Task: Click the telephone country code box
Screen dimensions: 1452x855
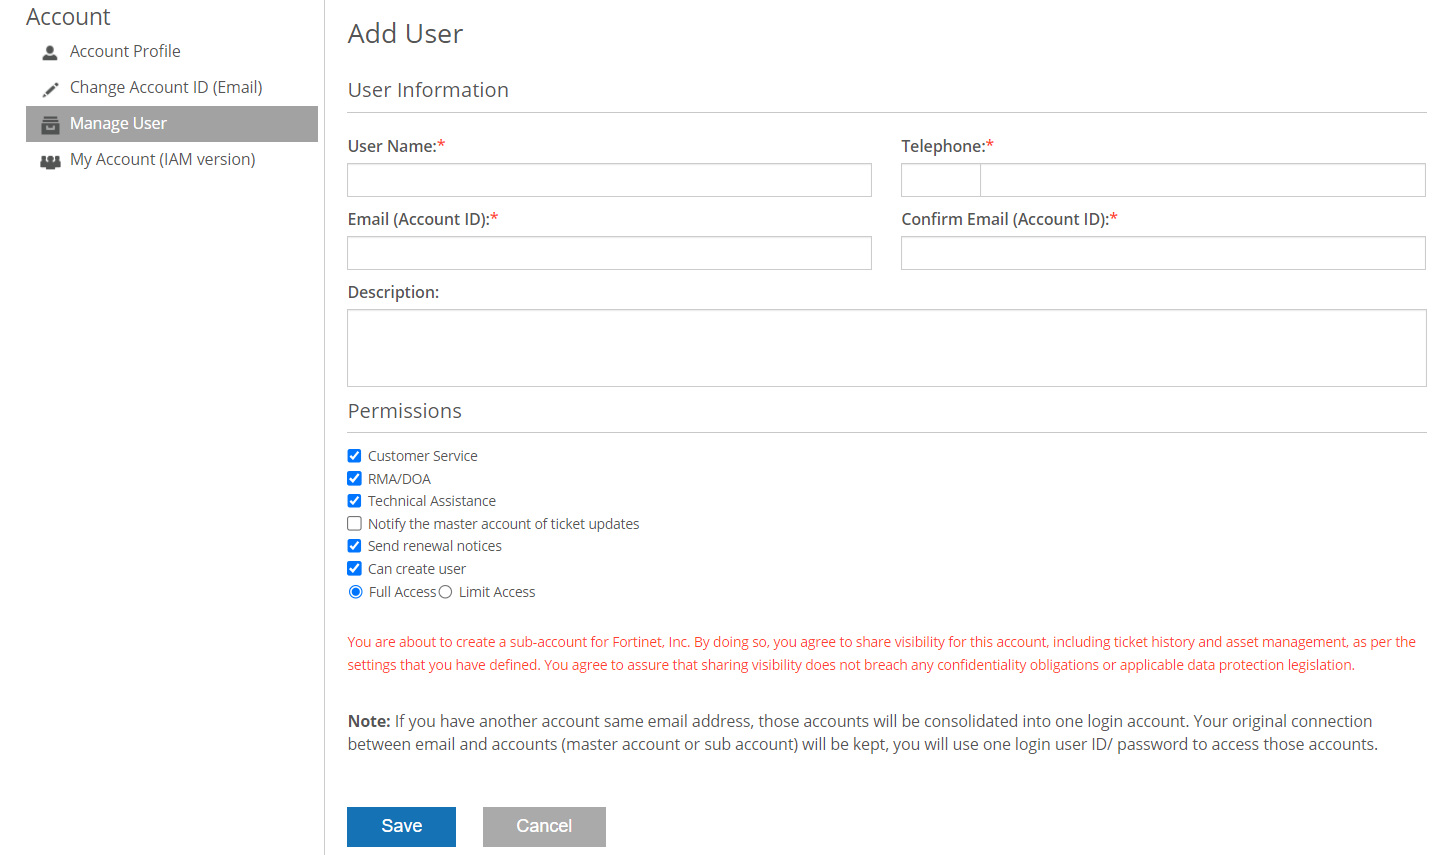Action: click(940, 180)
